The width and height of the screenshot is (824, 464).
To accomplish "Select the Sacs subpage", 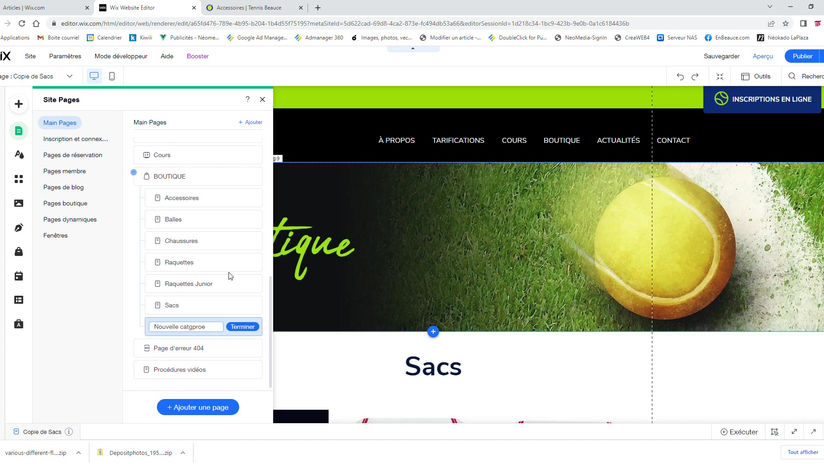I will [203, 305].
